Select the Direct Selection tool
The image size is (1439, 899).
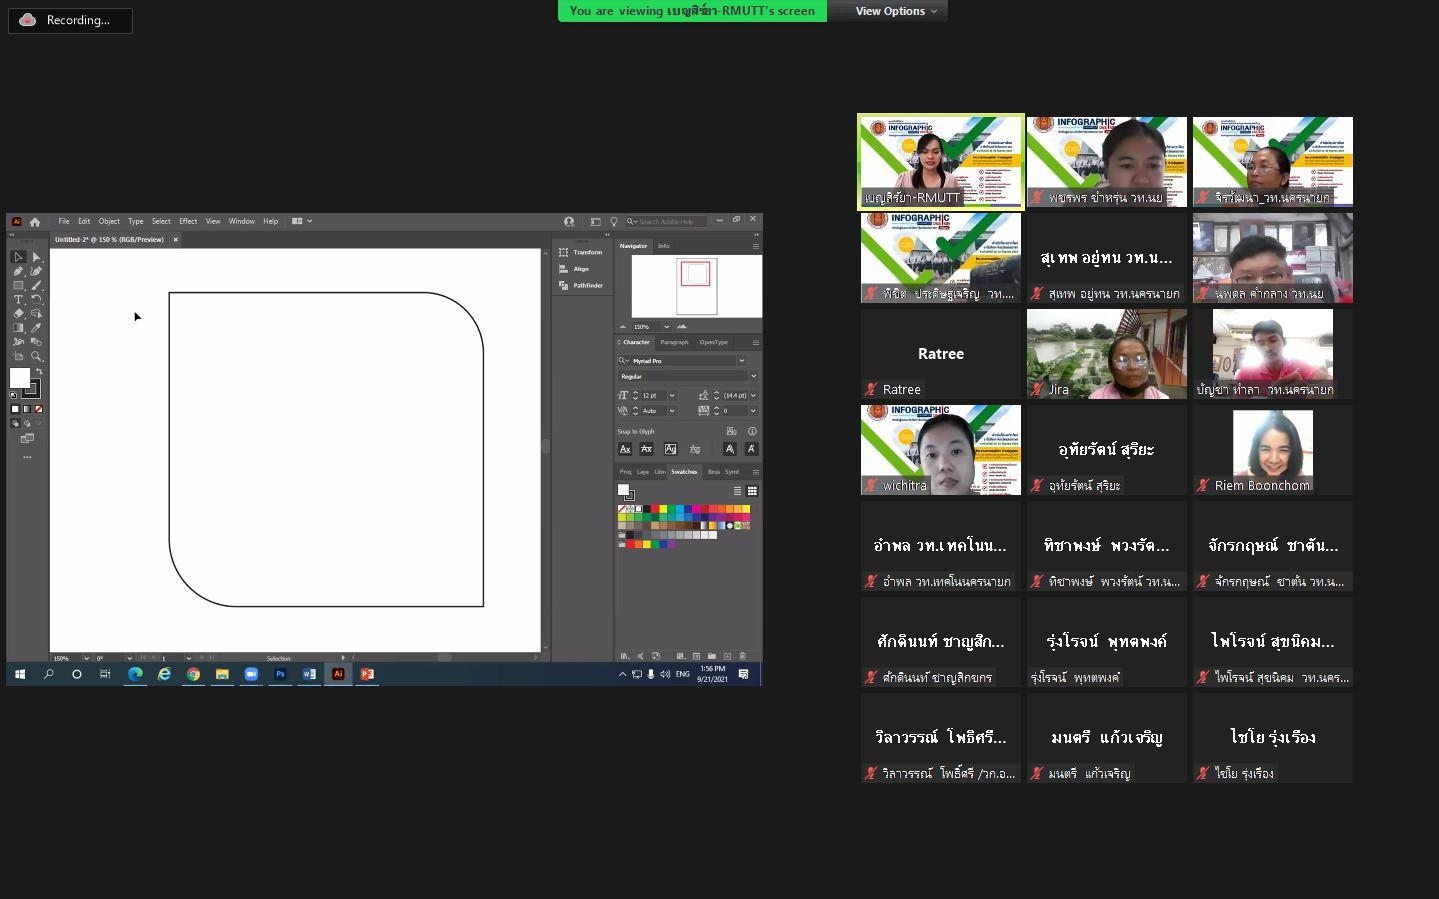[x=36, y=257]
